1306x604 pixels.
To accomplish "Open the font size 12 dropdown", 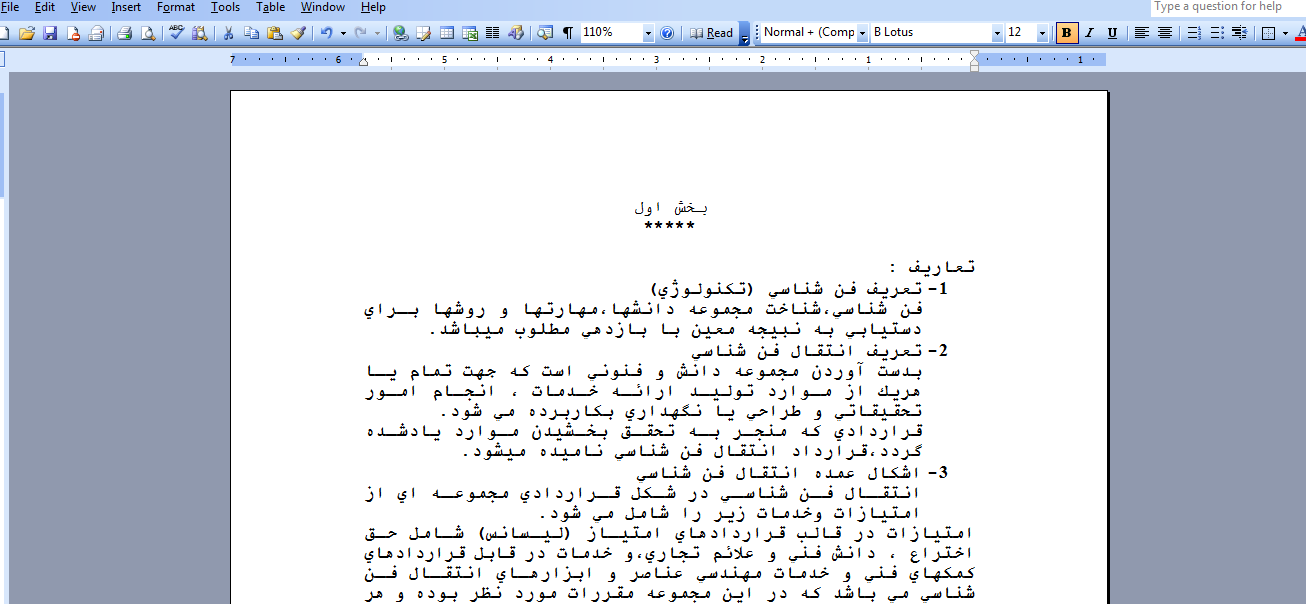I will click(x=1042, y=33).
